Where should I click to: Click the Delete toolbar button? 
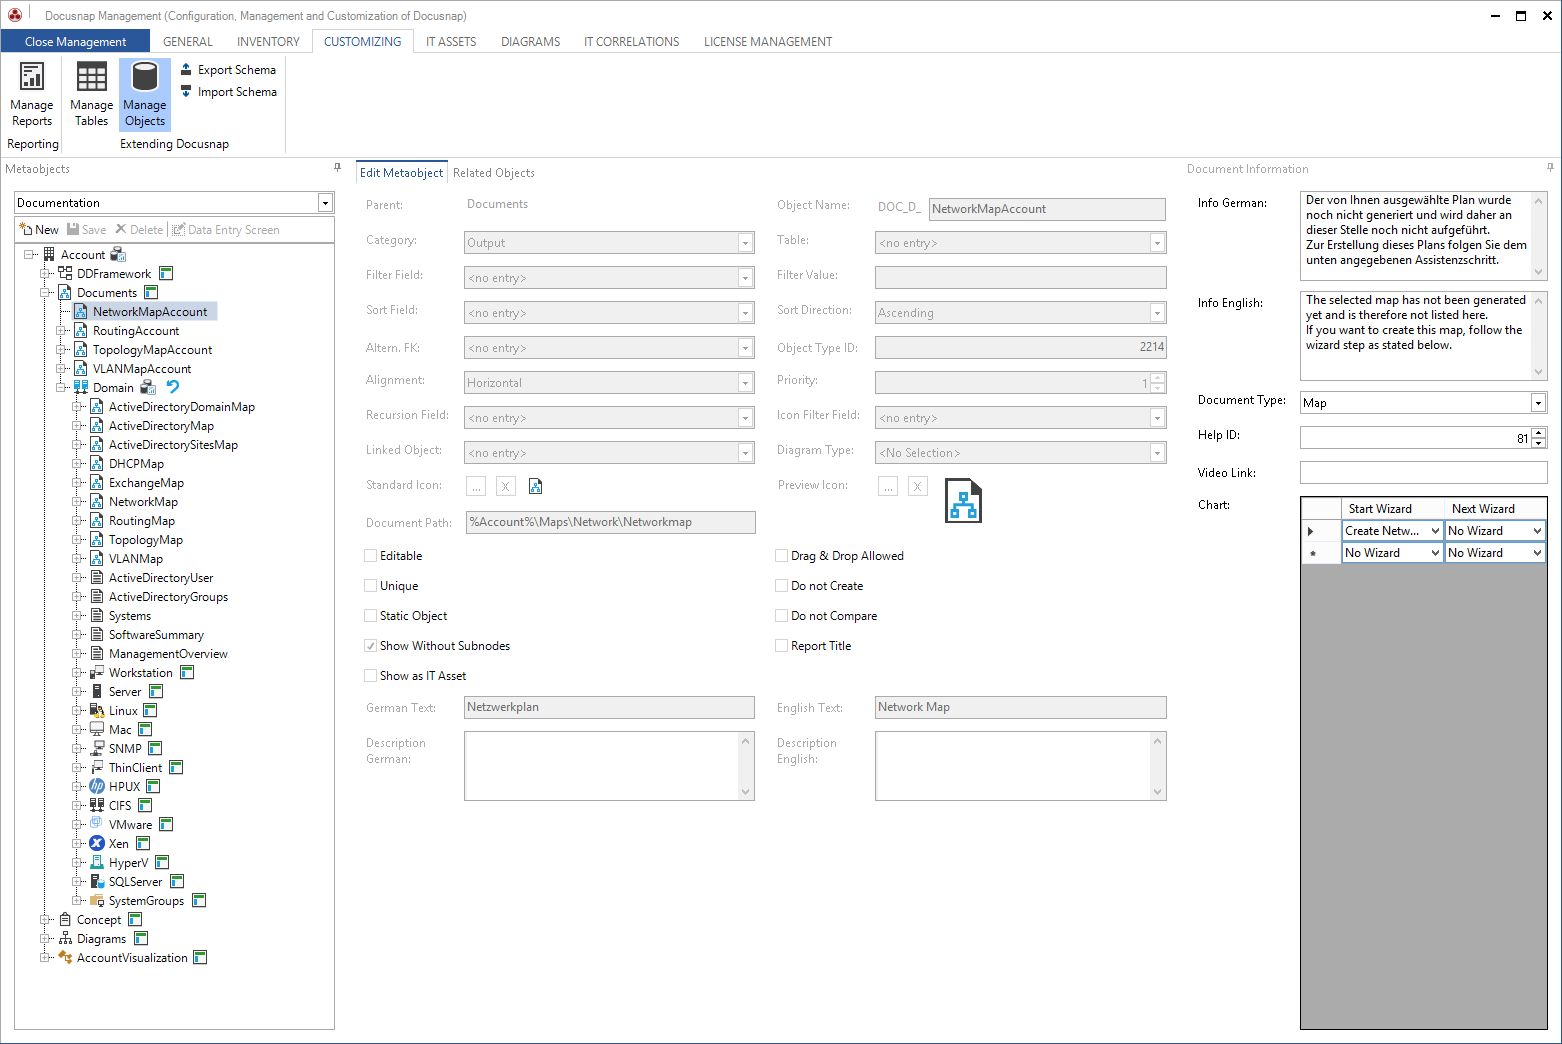click(x=139, y=229)
